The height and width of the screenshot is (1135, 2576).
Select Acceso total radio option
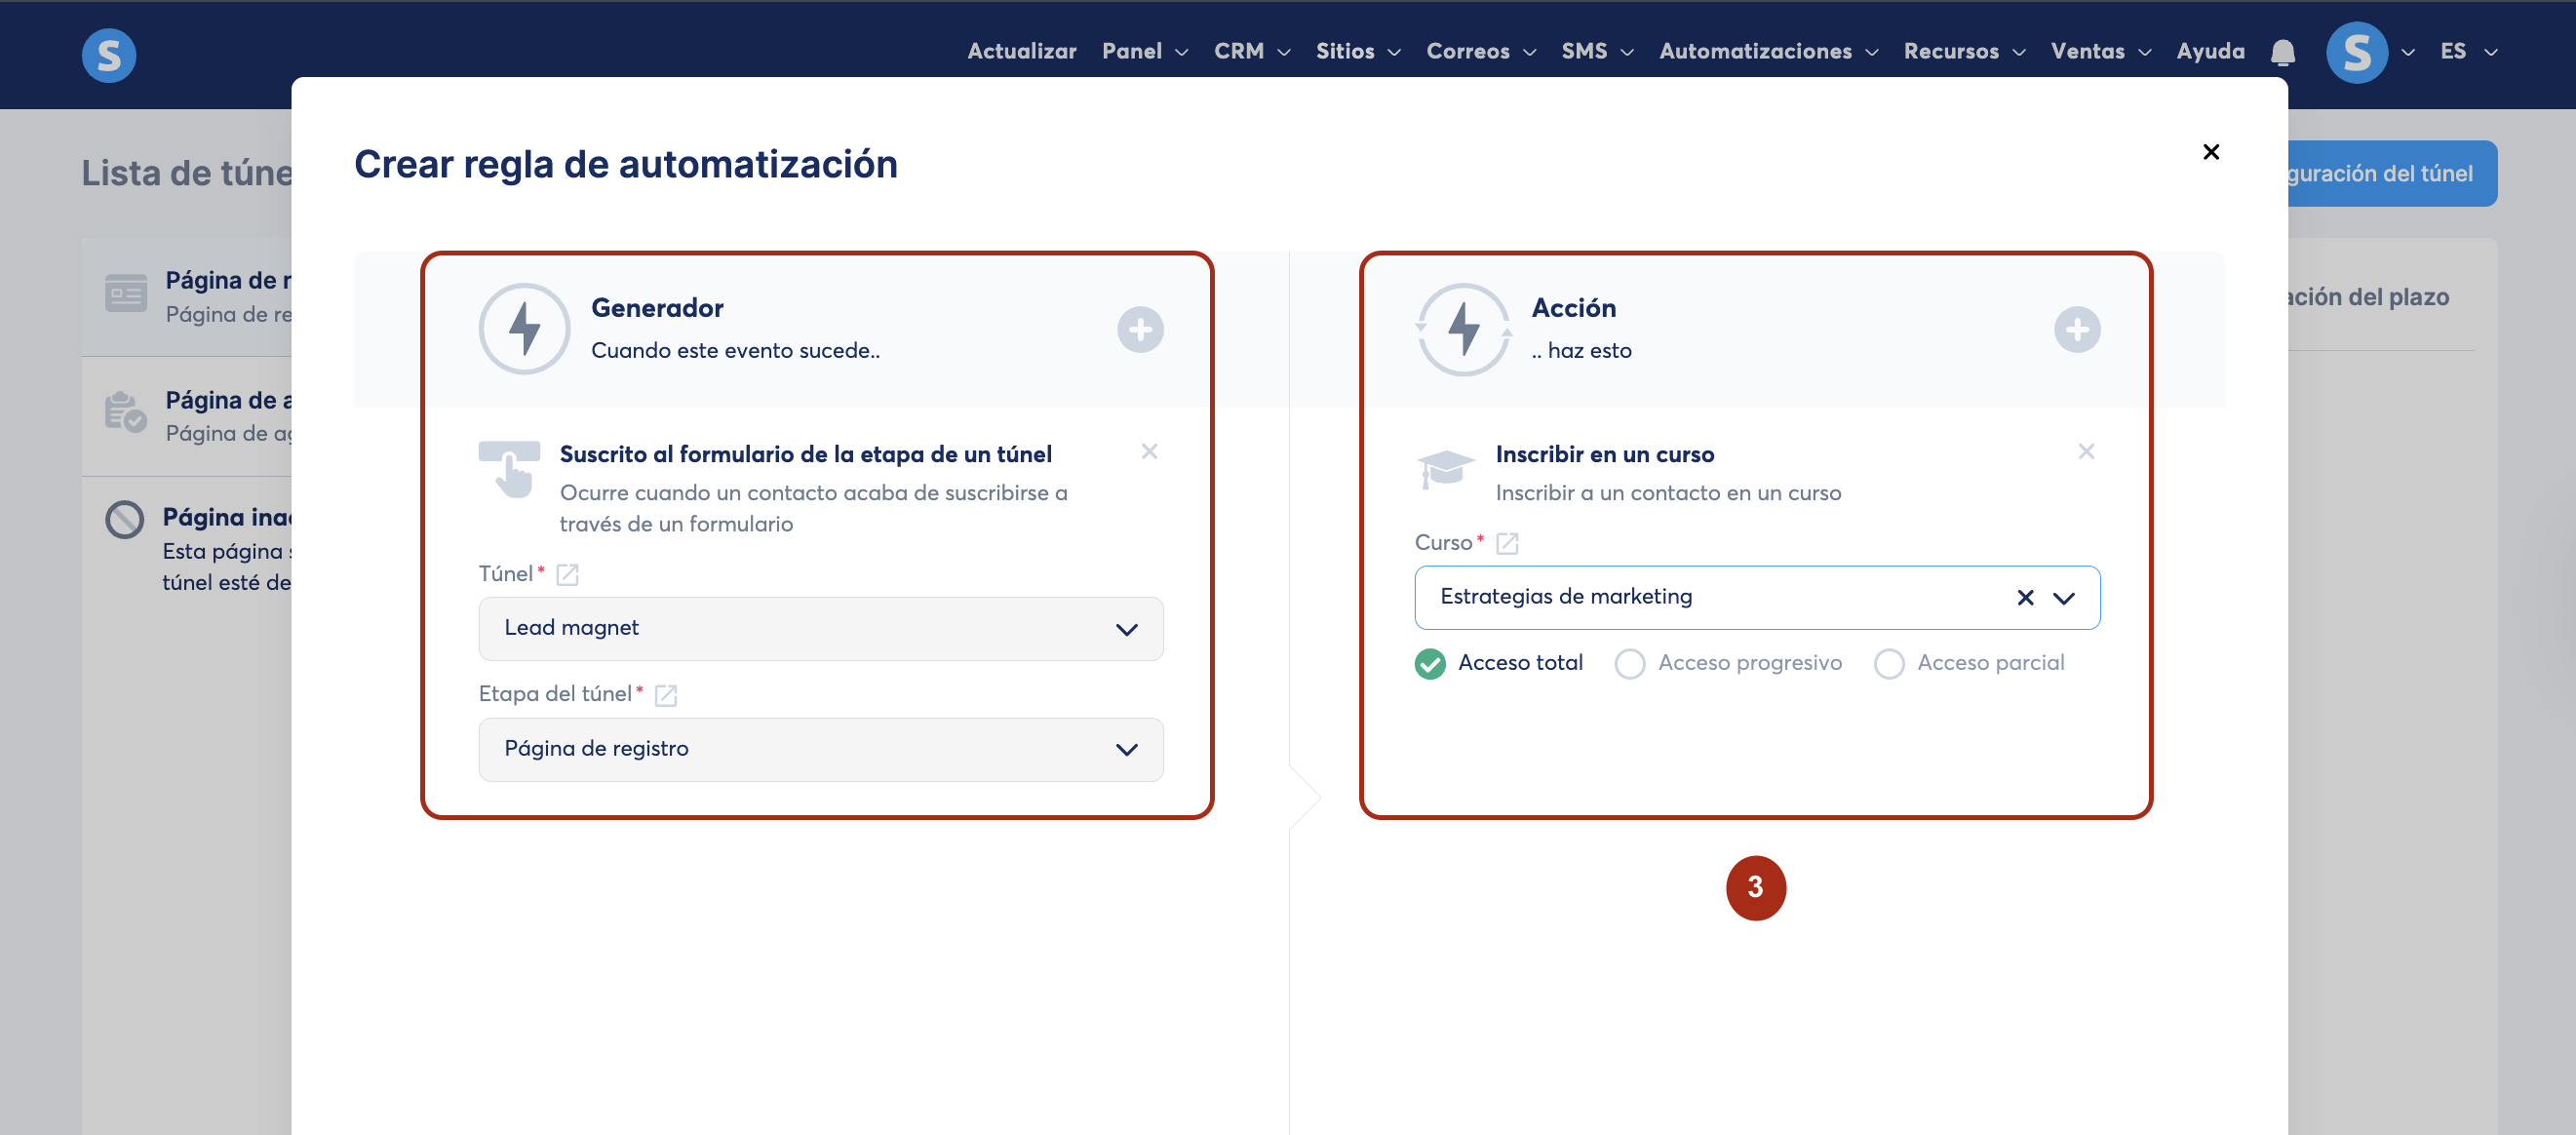[1430, 664]
